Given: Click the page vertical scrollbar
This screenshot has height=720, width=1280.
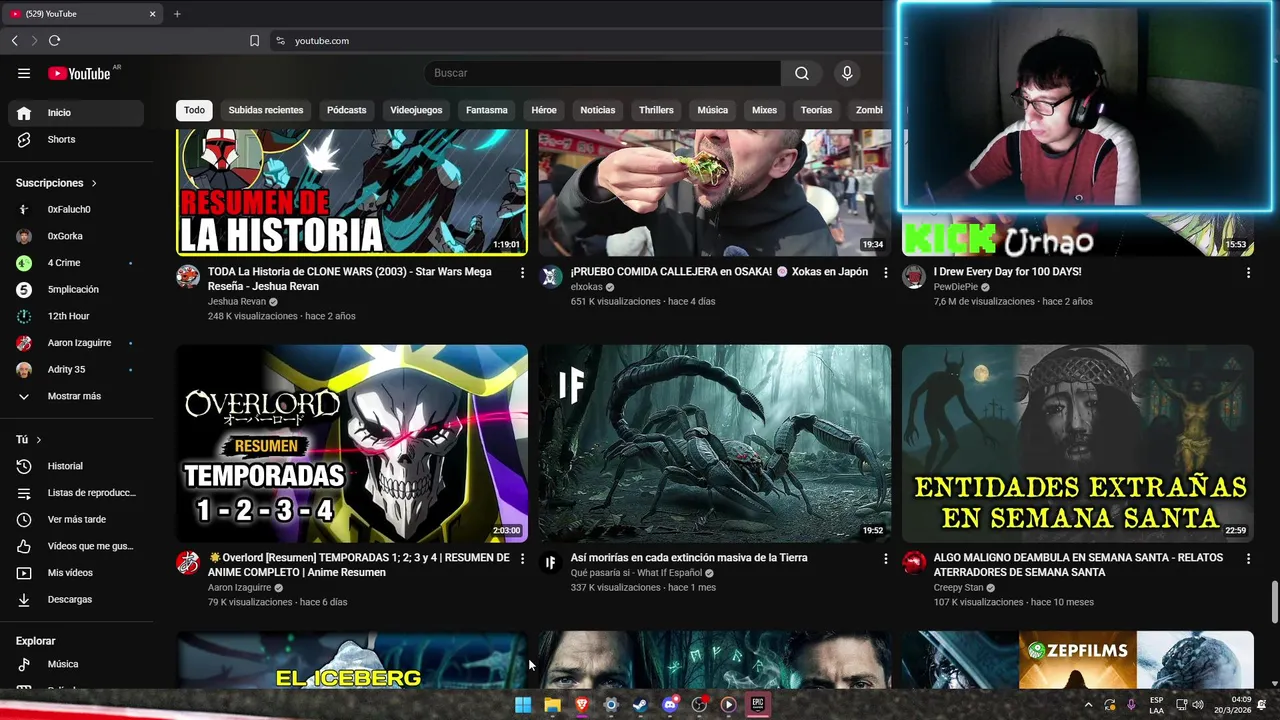Looking at the screenshot, I should [1274, 601].
